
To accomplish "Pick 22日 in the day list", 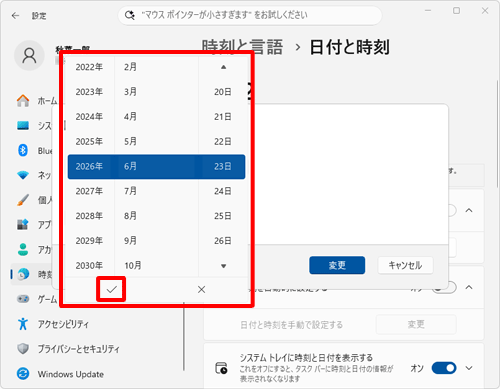I will coord(223,142).
